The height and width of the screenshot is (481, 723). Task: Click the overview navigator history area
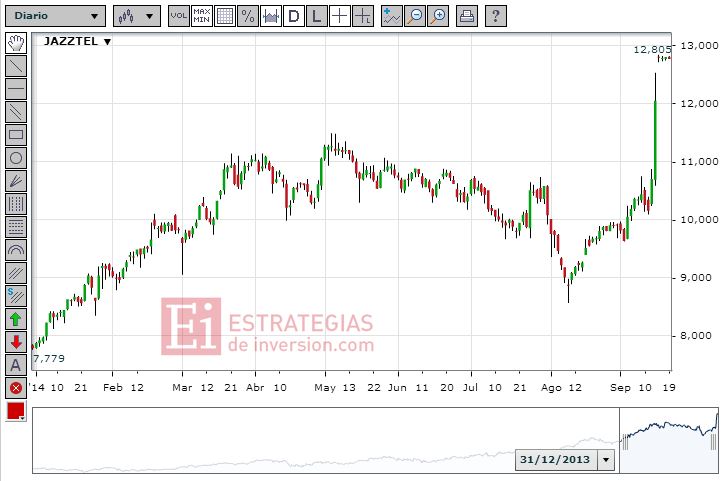[x=326, y=440]
